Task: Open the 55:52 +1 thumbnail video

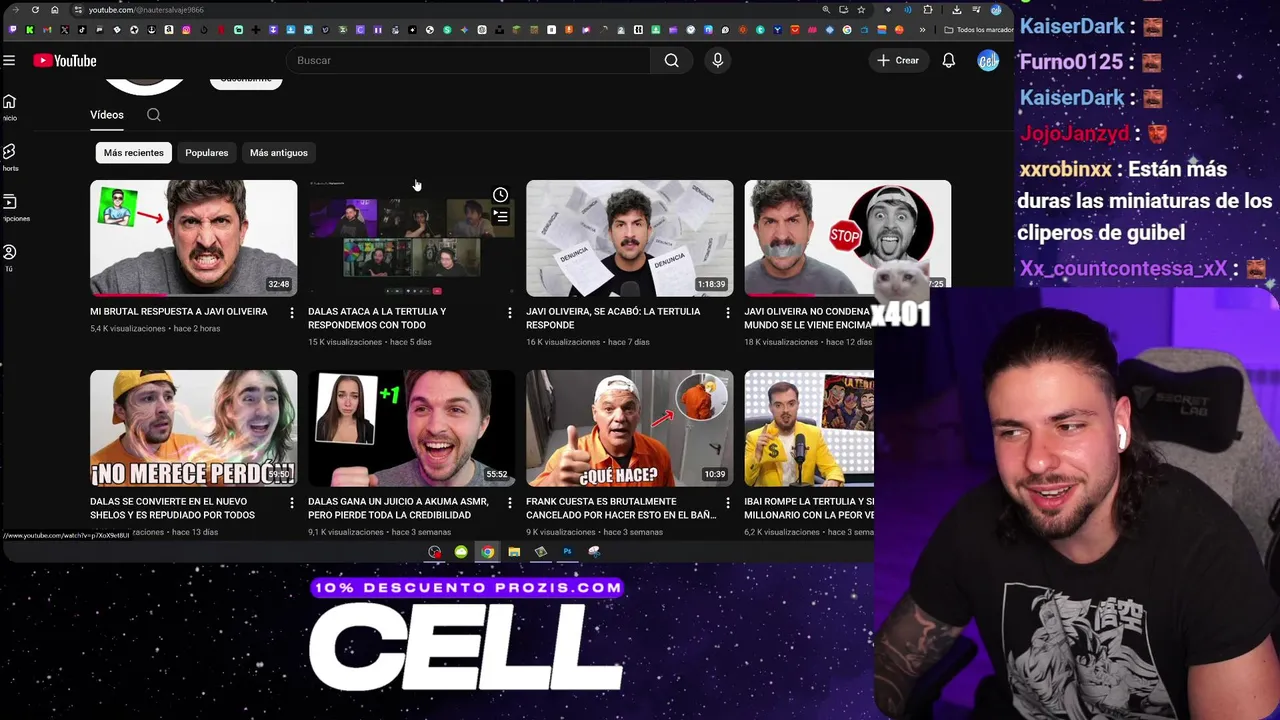Action: click(411, 428)
